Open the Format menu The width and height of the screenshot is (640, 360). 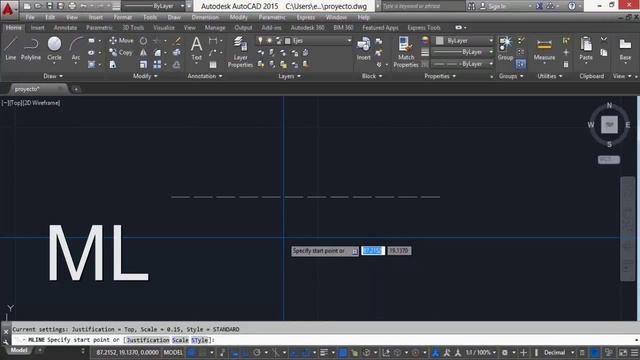(x=122, y=18)
